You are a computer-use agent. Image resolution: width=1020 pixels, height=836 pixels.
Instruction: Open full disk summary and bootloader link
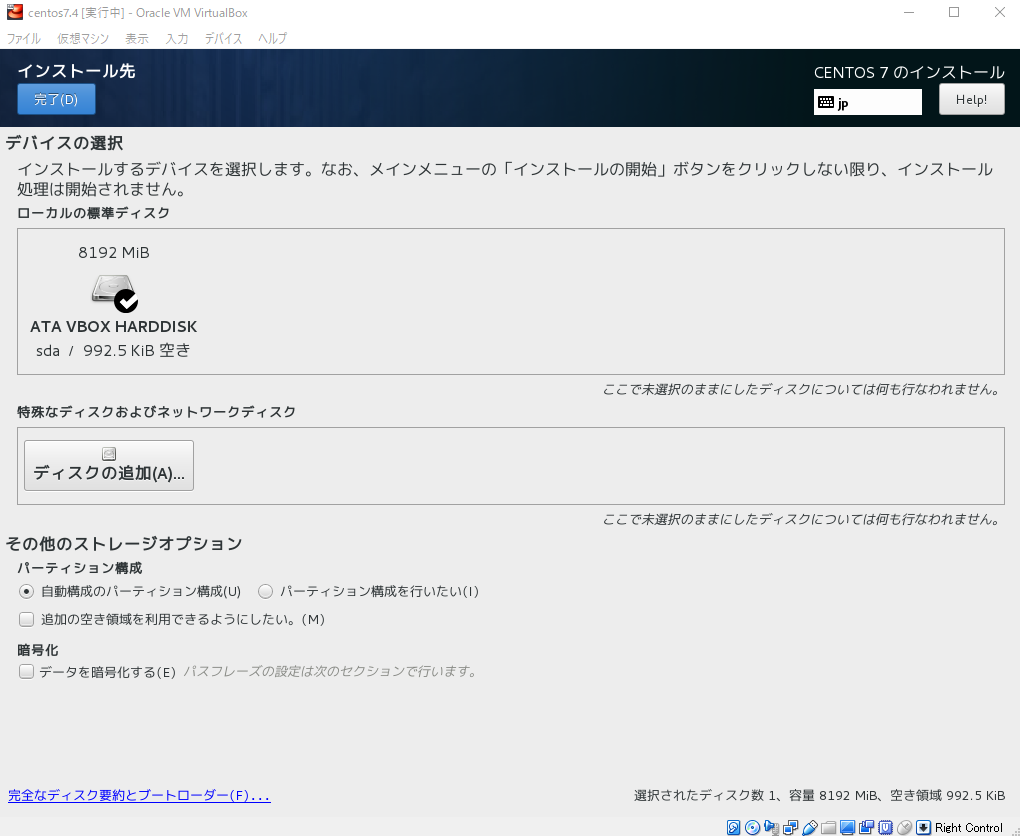(x=139, y=796)
